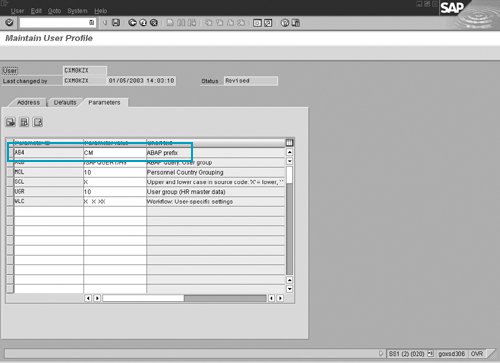The height and width of the screenshot is (363, 500).
Task: Click first icon above parameters table
Action: [11, 122]
